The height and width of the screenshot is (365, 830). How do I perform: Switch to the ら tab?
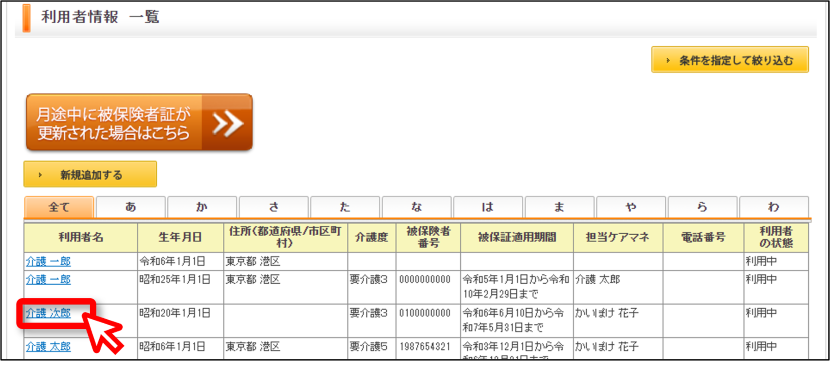702,207
